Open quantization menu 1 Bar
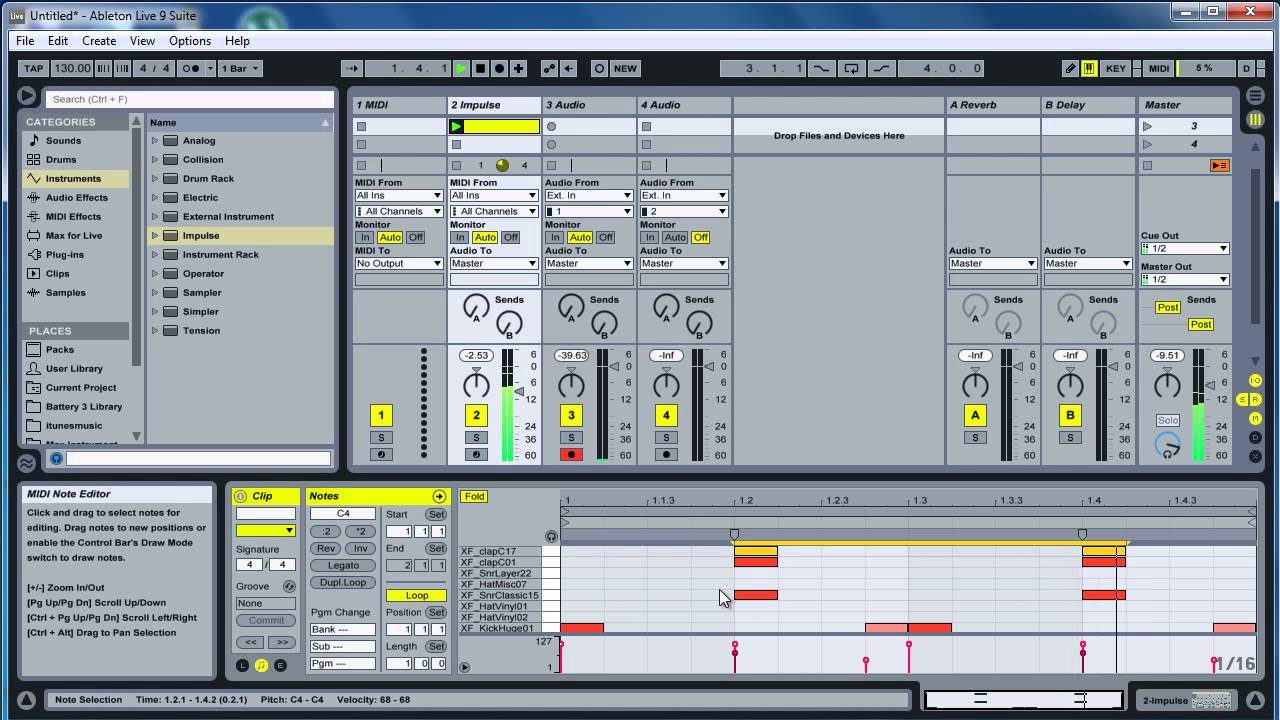The height and width of the screenshot is (720, 1280). [240, 68]
